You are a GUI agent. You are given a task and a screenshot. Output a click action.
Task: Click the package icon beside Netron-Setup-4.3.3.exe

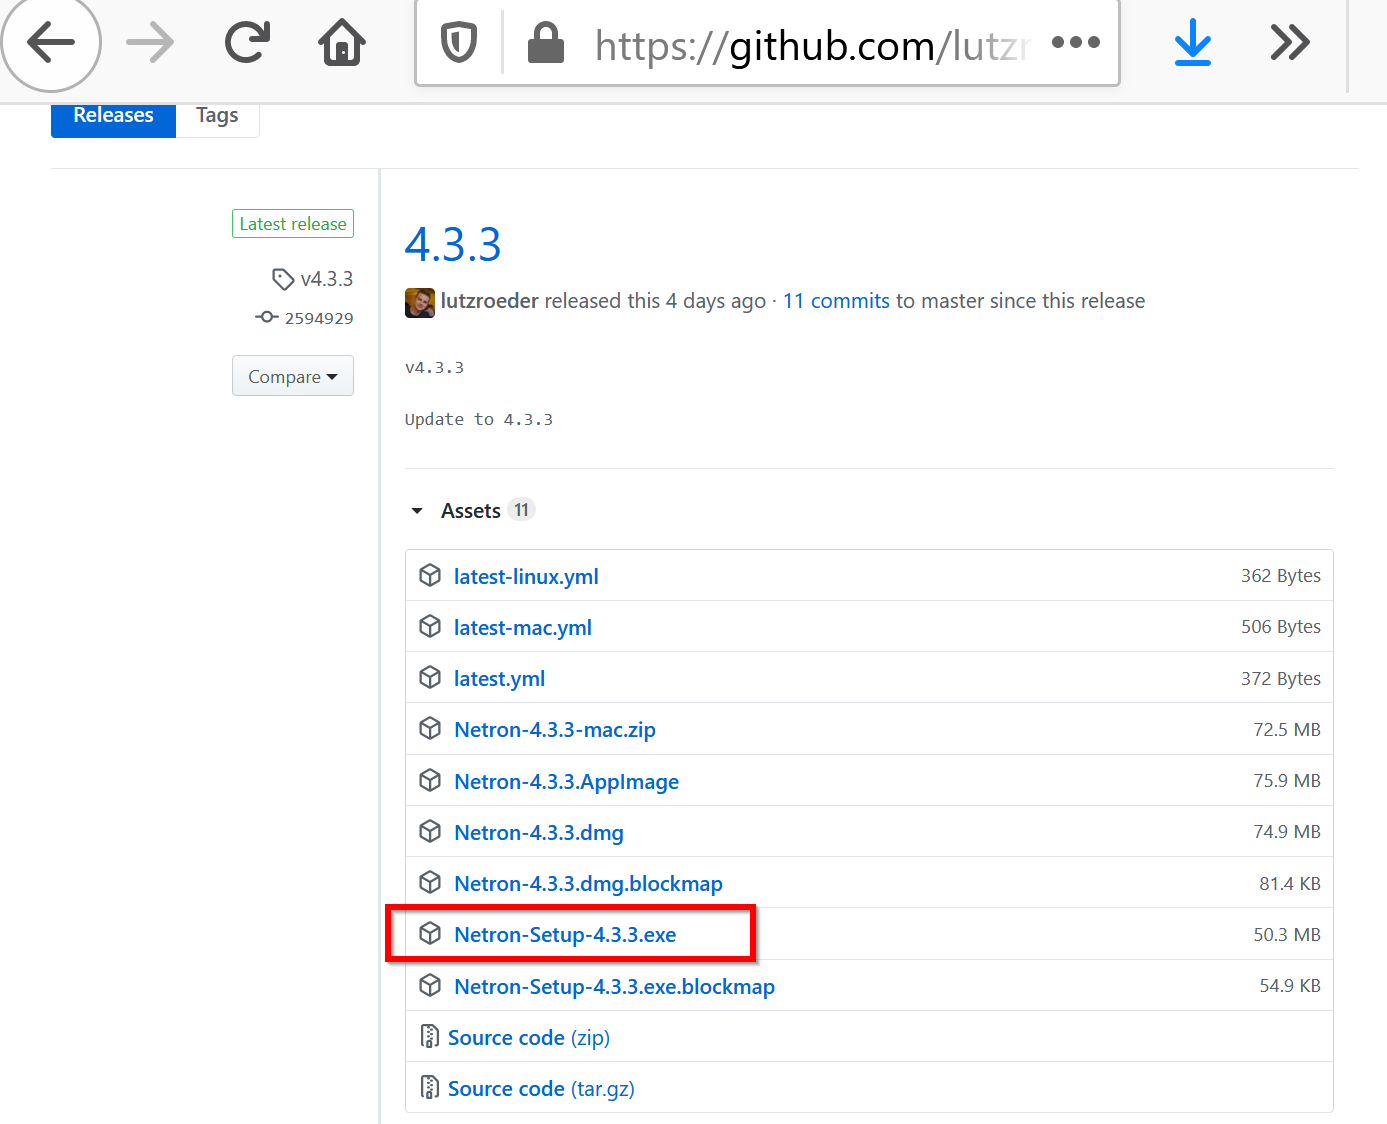[430, 933]
